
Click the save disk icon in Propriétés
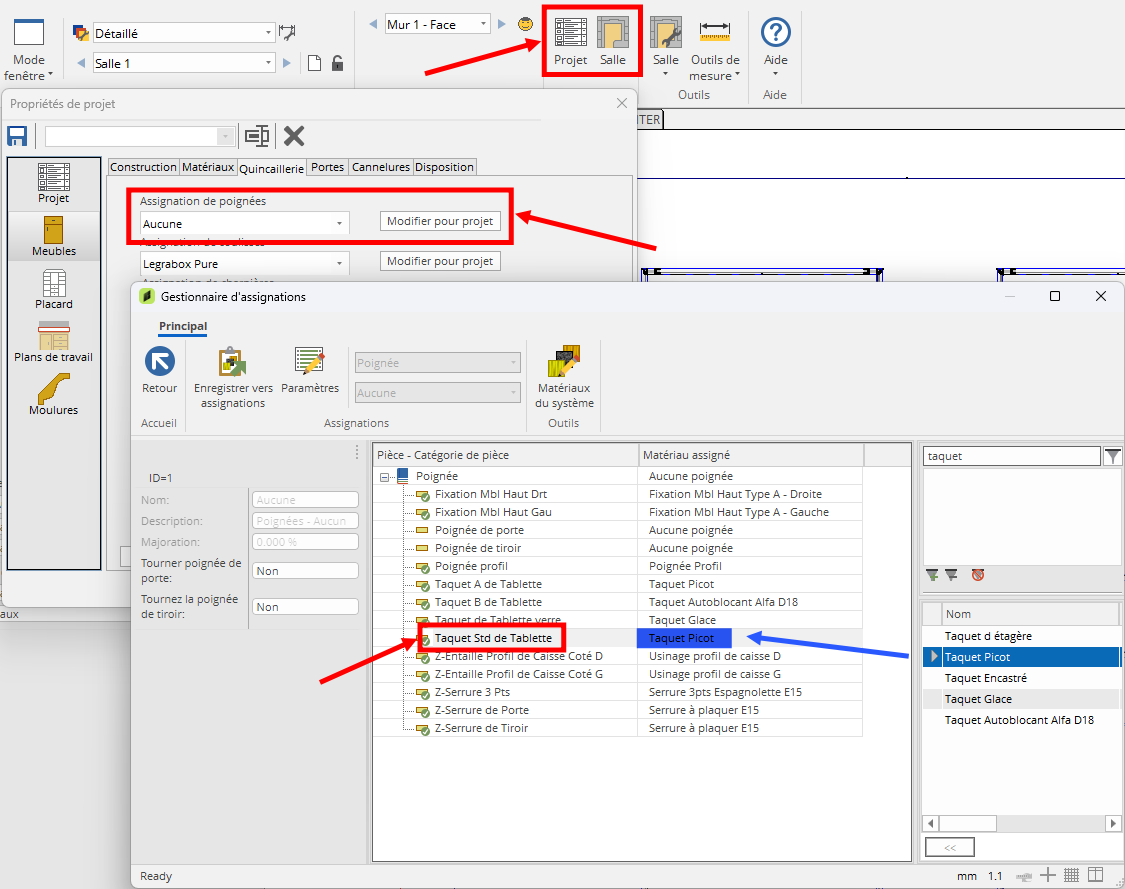tap(17, 136)
